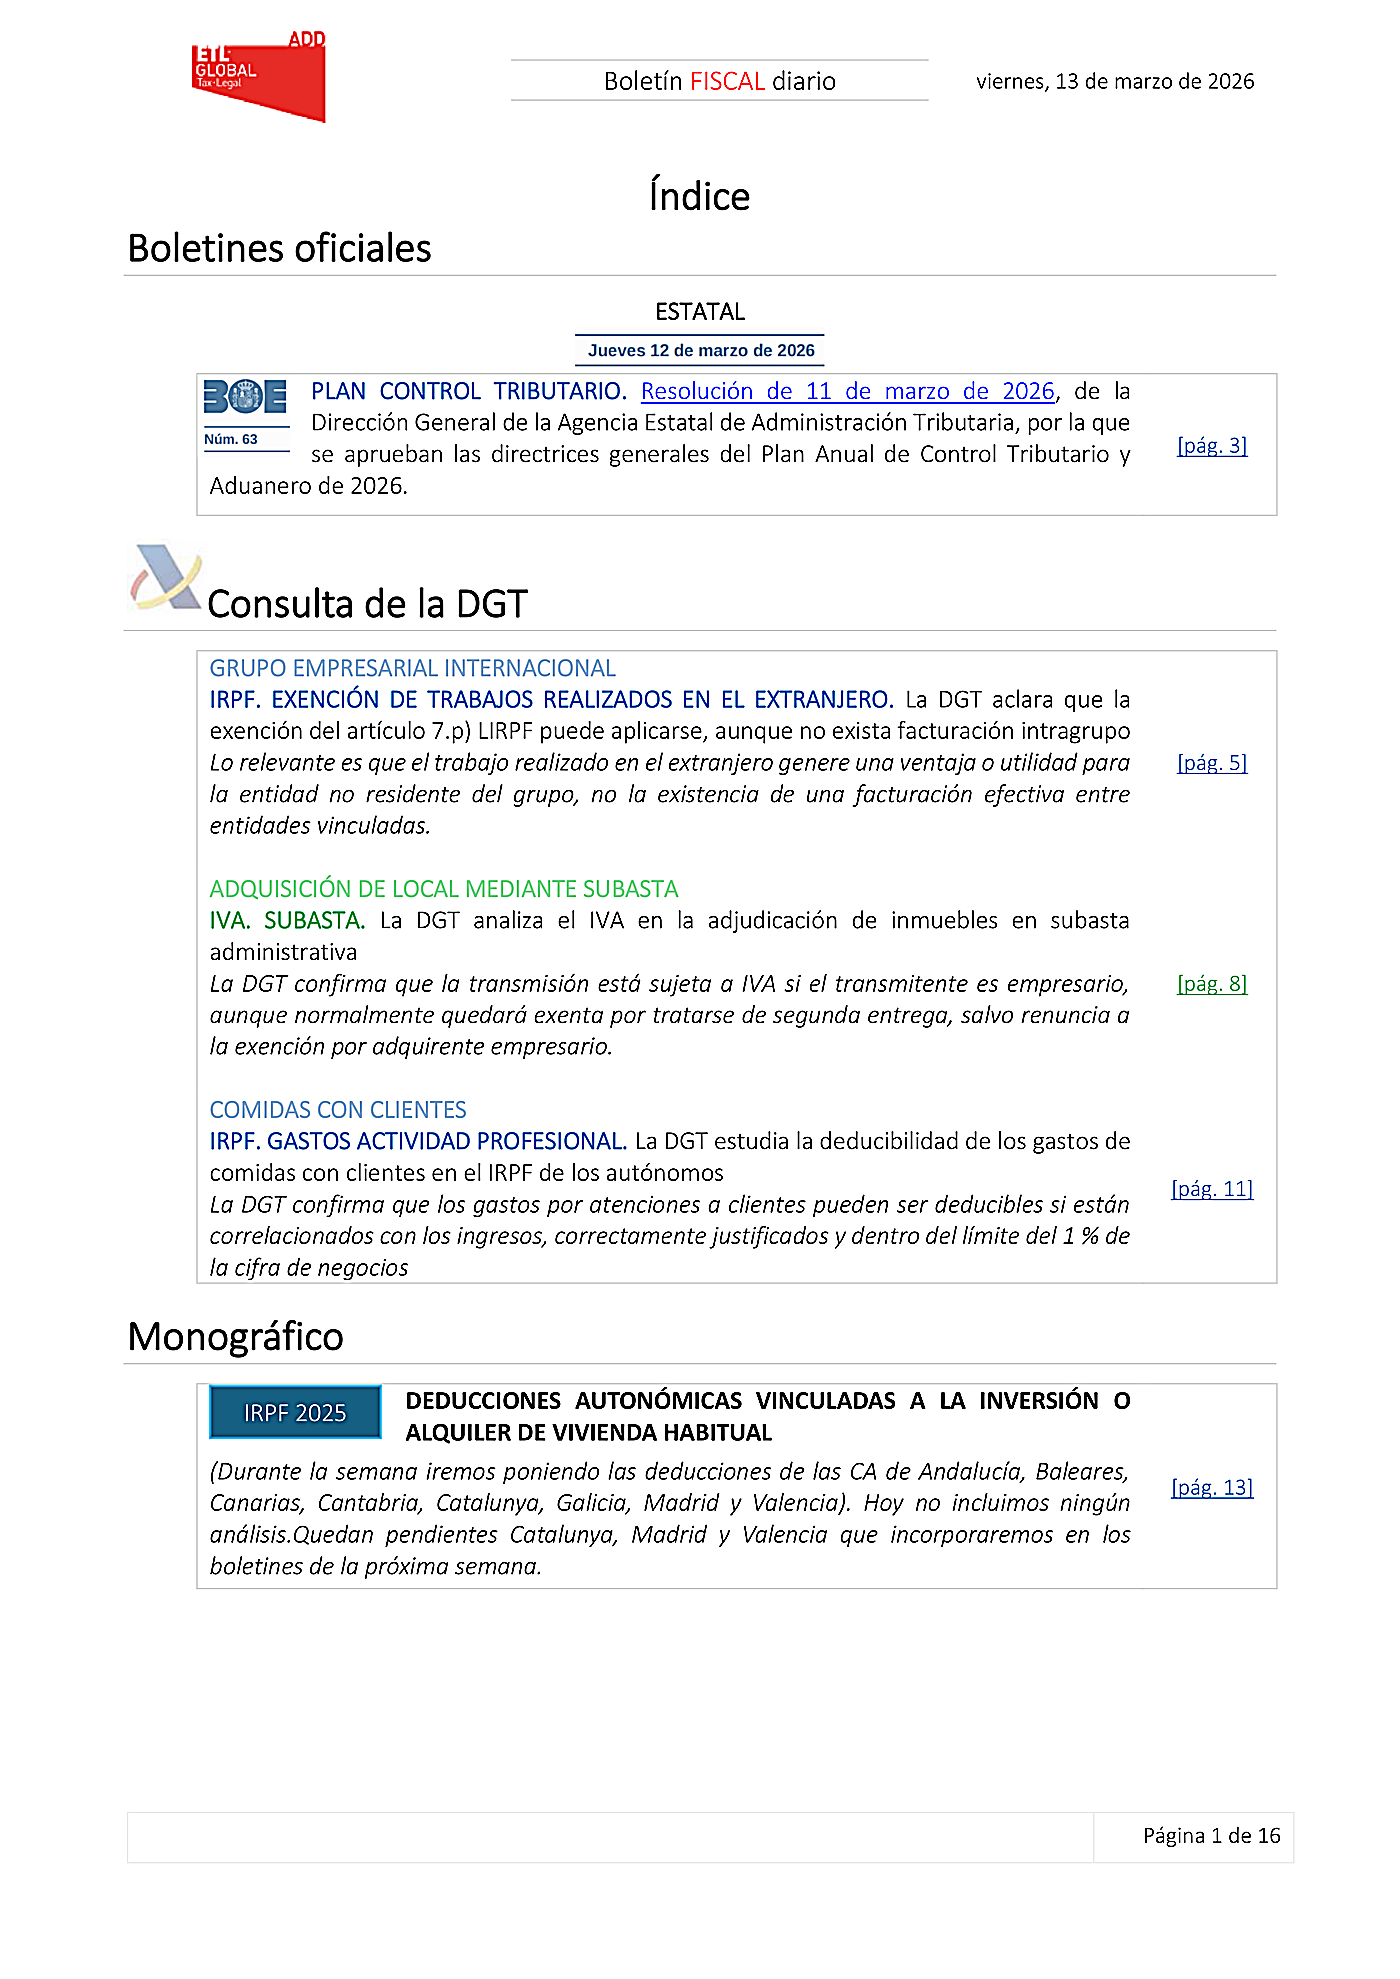Click Jueves 12 de marzo de 2026
Screen dimensions: 1400x1979
pos(701,351)
